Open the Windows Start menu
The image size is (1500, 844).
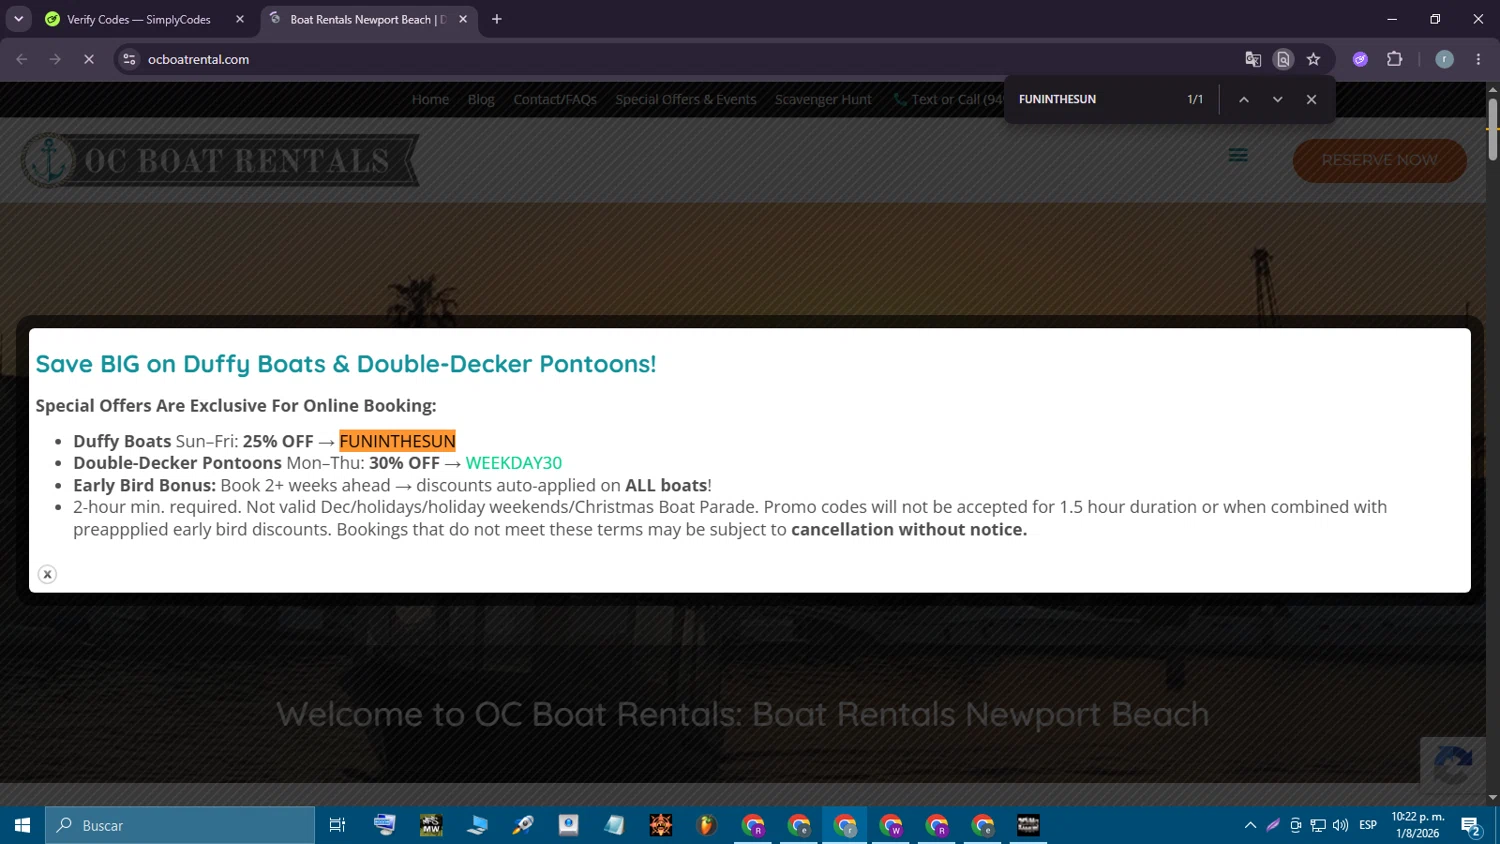pyautogui.click(x=22, y=825)
